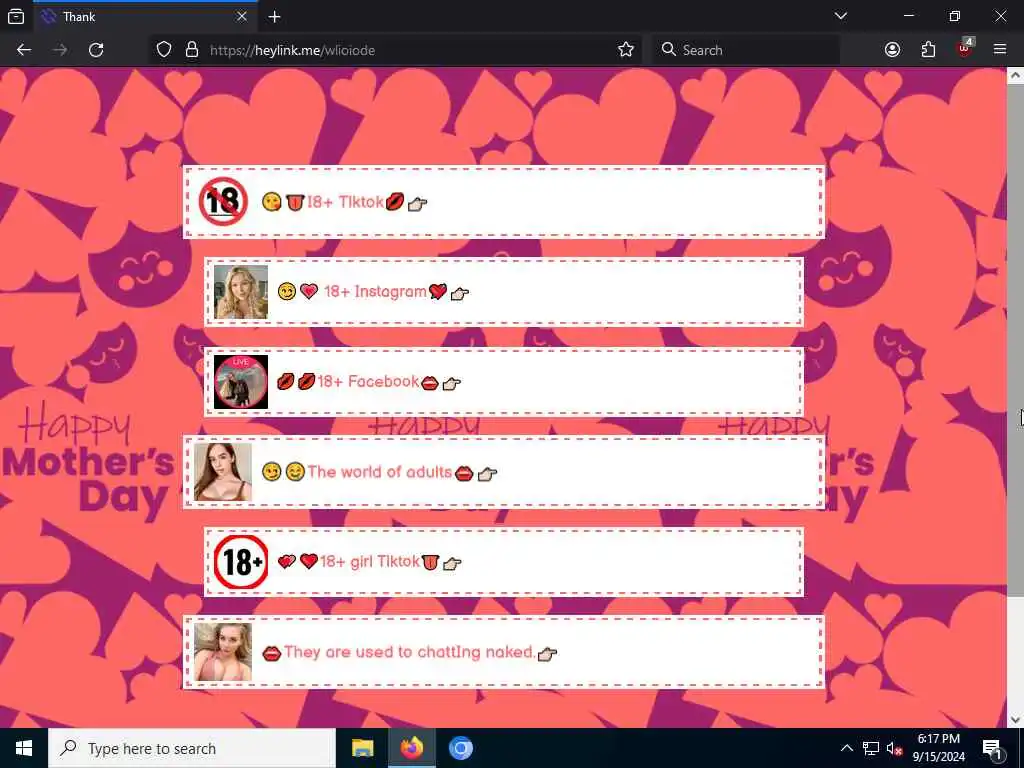Switch to Firefox in the taskbar
The image size is (1024, 768).
point(411,748)
